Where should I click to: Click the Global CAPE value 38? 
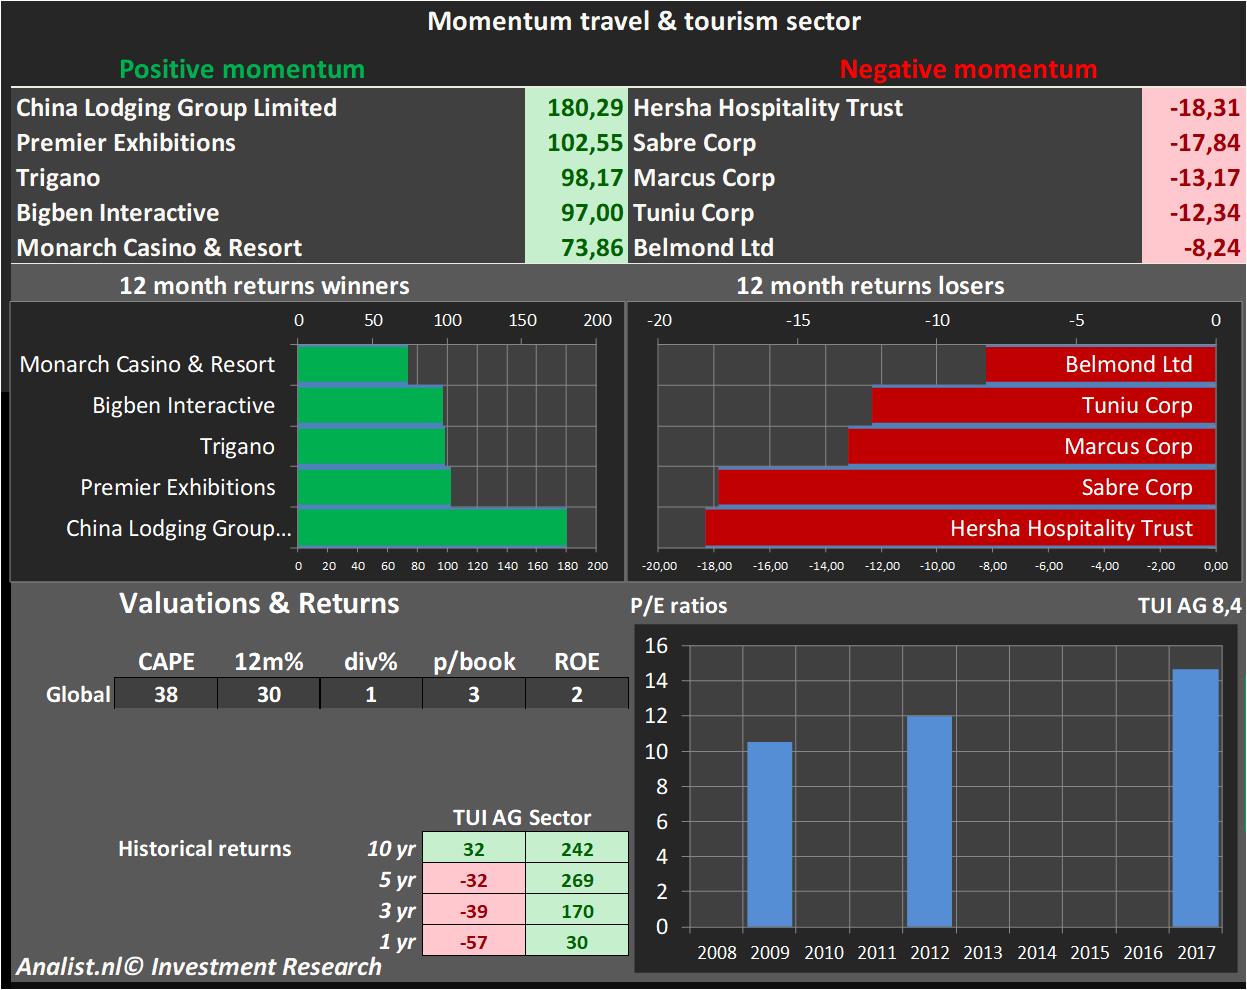[166, 694]
